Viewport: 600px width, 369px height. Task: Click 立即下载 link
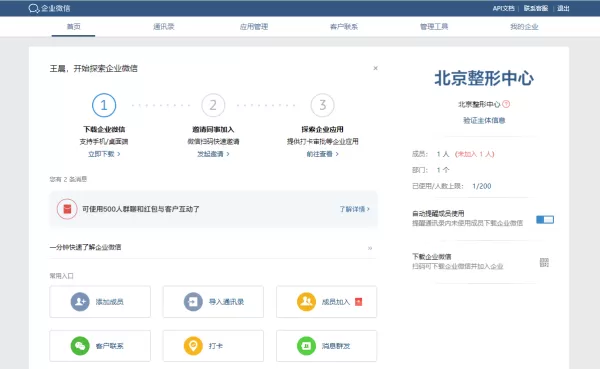pyautogui.click(x=104, y=154)
